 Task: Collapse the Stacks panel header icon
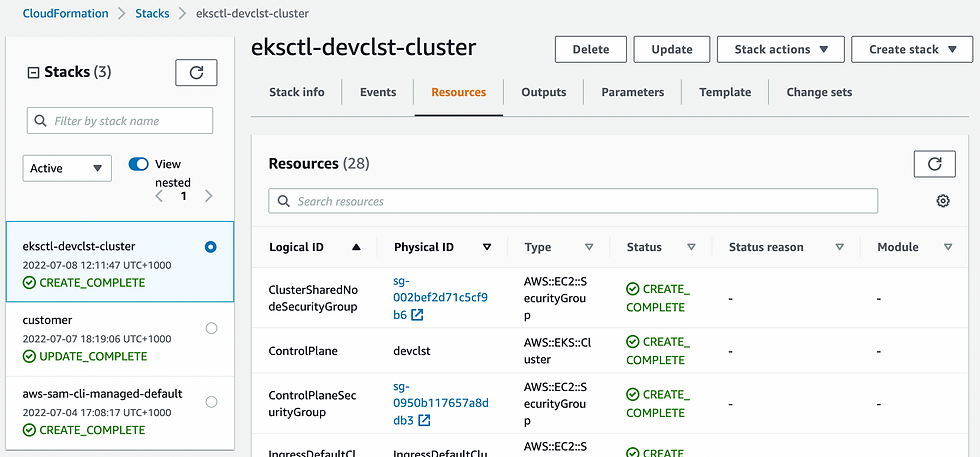click(33, 72)
